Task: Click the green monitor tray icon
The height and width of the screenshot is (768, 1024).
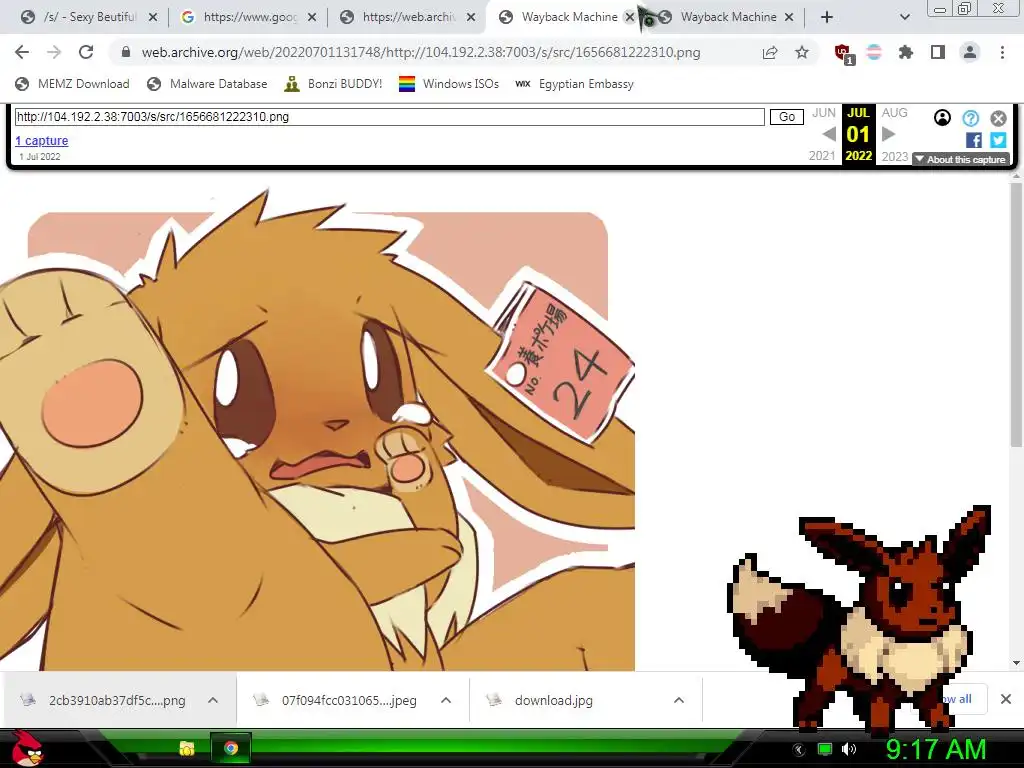Action: [825, 749]
